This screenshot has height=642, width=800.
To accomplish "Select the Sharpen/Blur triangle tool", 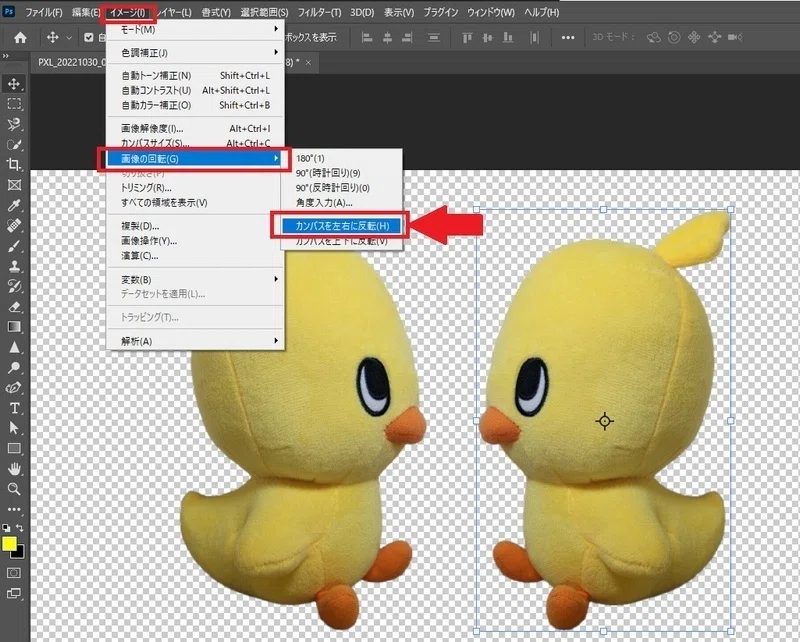I will 14,348.
